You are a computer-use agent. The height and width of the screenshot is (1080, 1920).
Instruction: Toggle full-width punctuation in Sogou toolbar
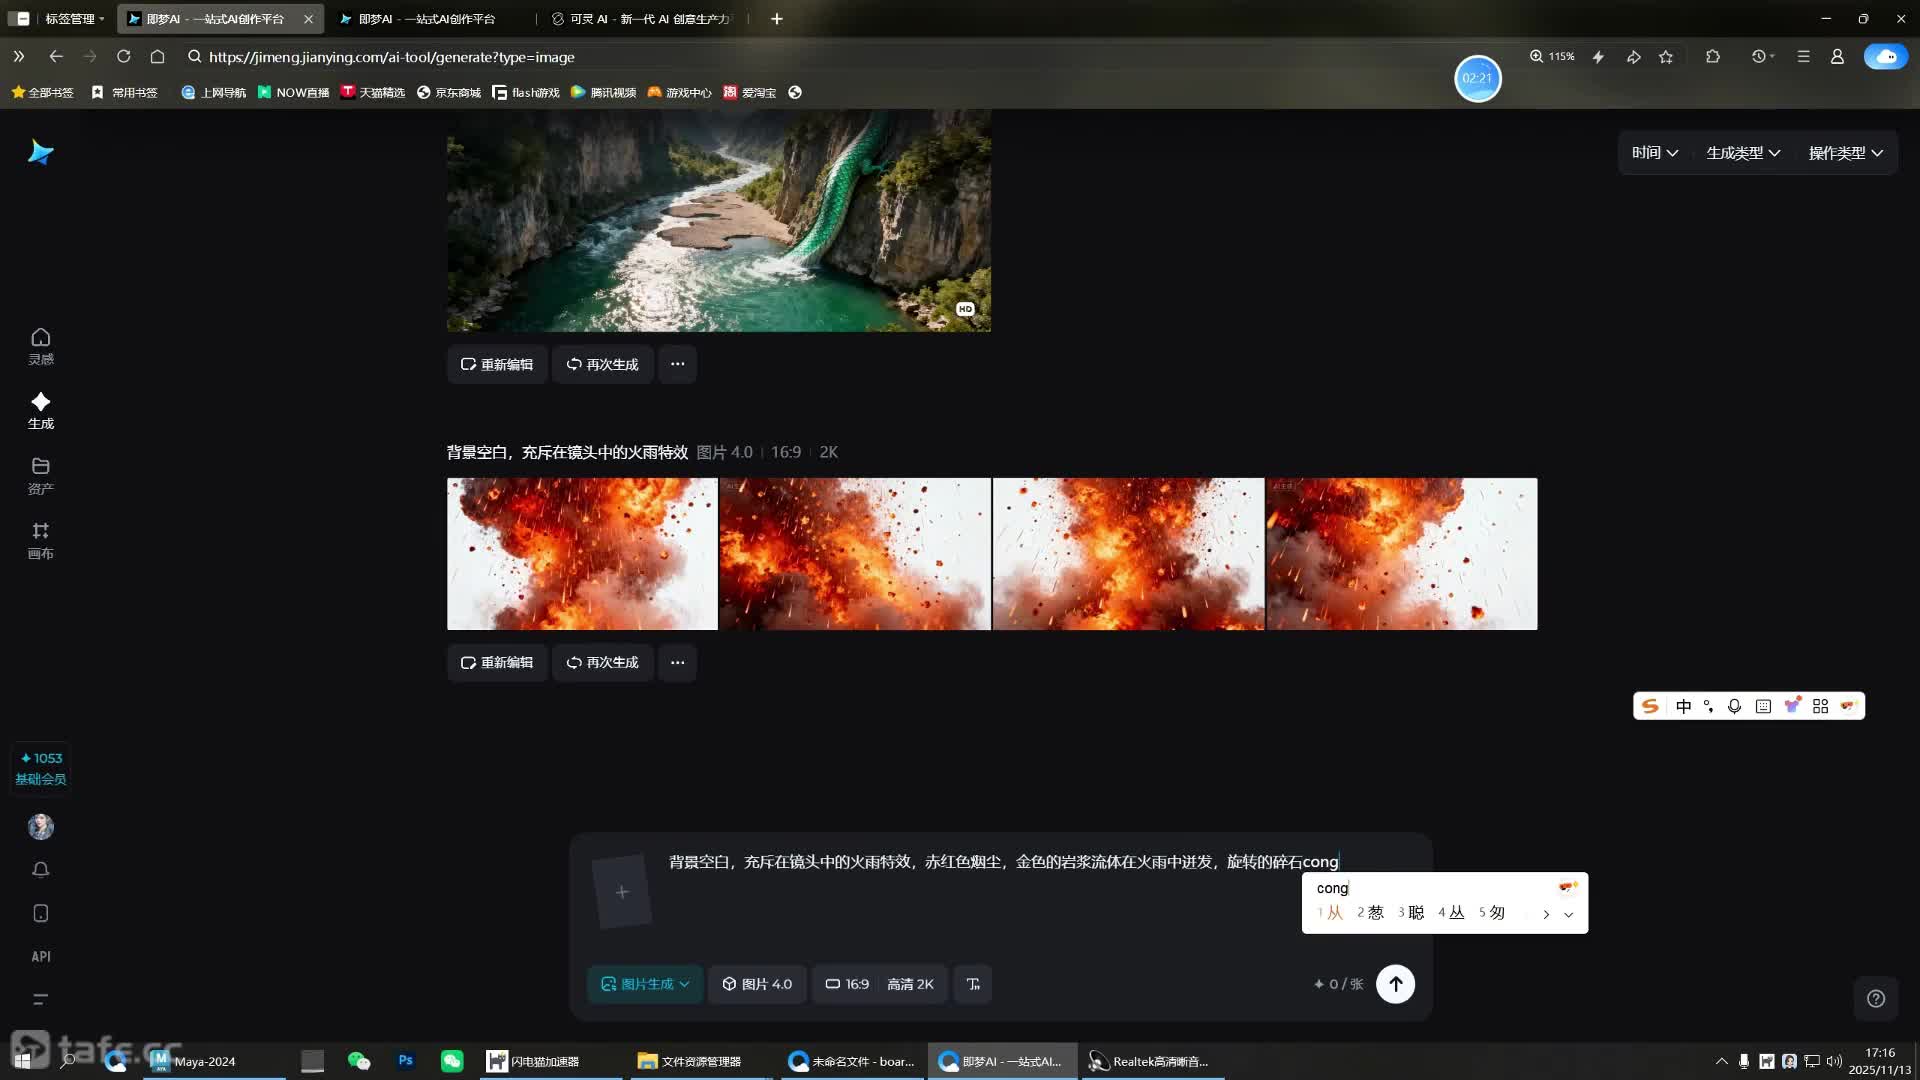pyautogui.click(x=1709, y=706)
